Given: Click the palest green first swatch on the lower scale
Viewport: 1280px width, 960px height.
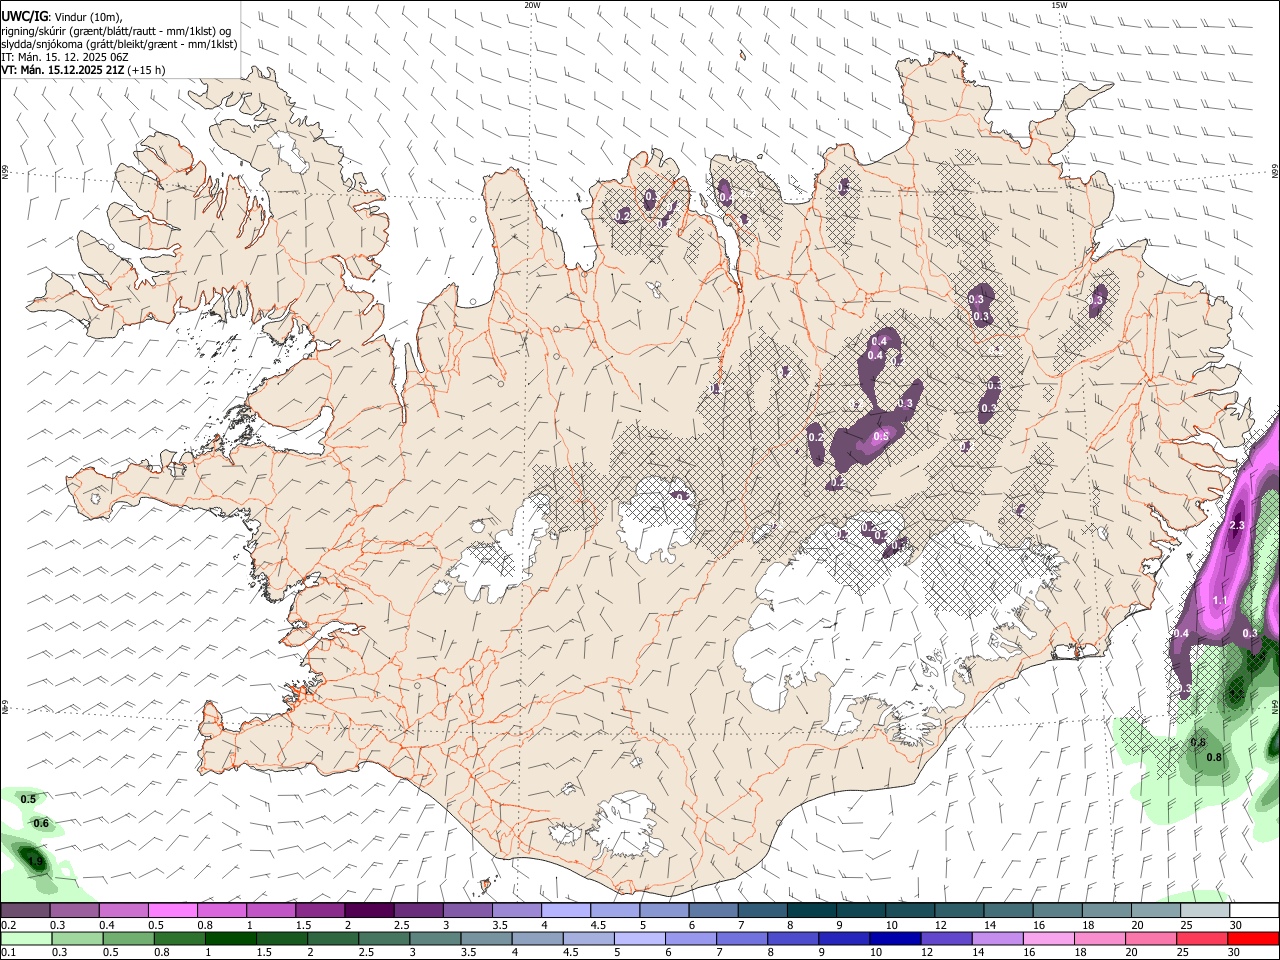Looking at the screenshot, I should point(25,938).
